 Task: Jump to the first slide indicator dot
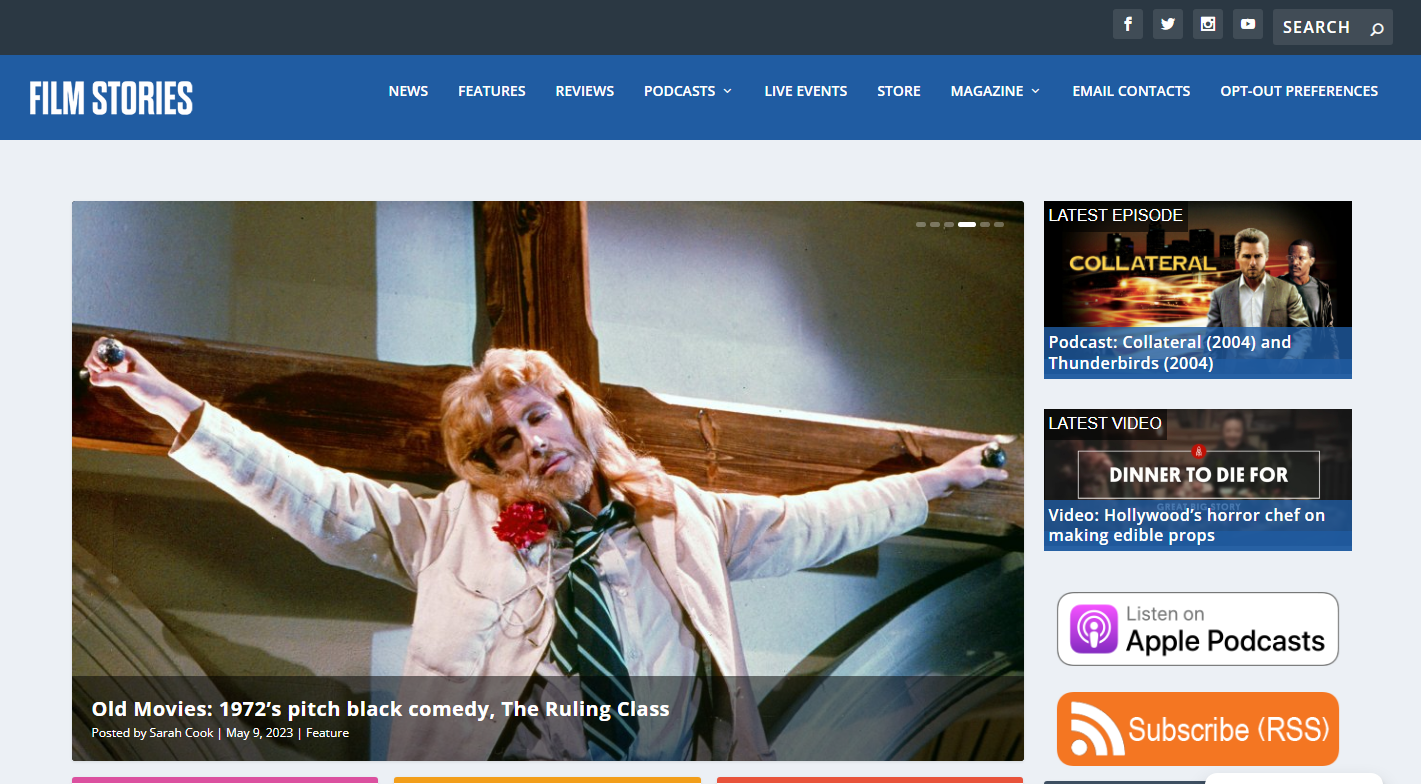pos(921,224)
